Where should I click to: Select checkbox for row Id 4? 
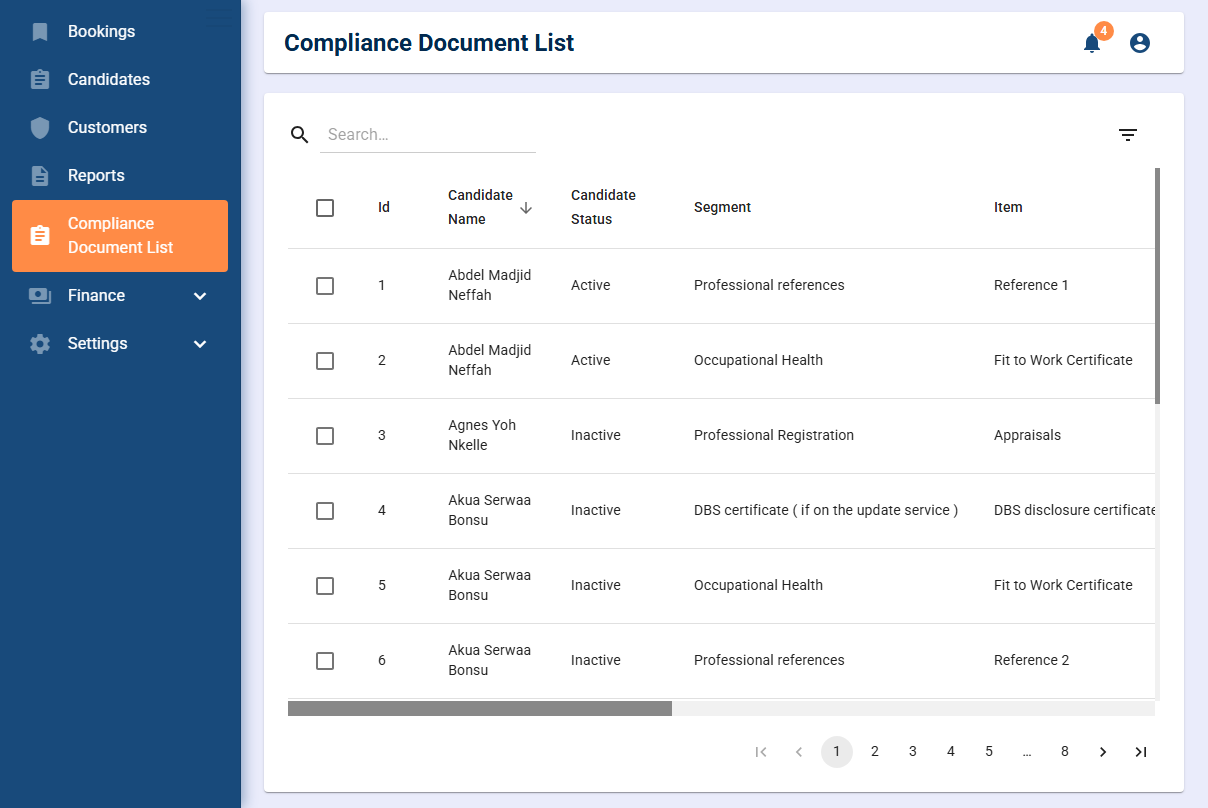click(325, 511)
